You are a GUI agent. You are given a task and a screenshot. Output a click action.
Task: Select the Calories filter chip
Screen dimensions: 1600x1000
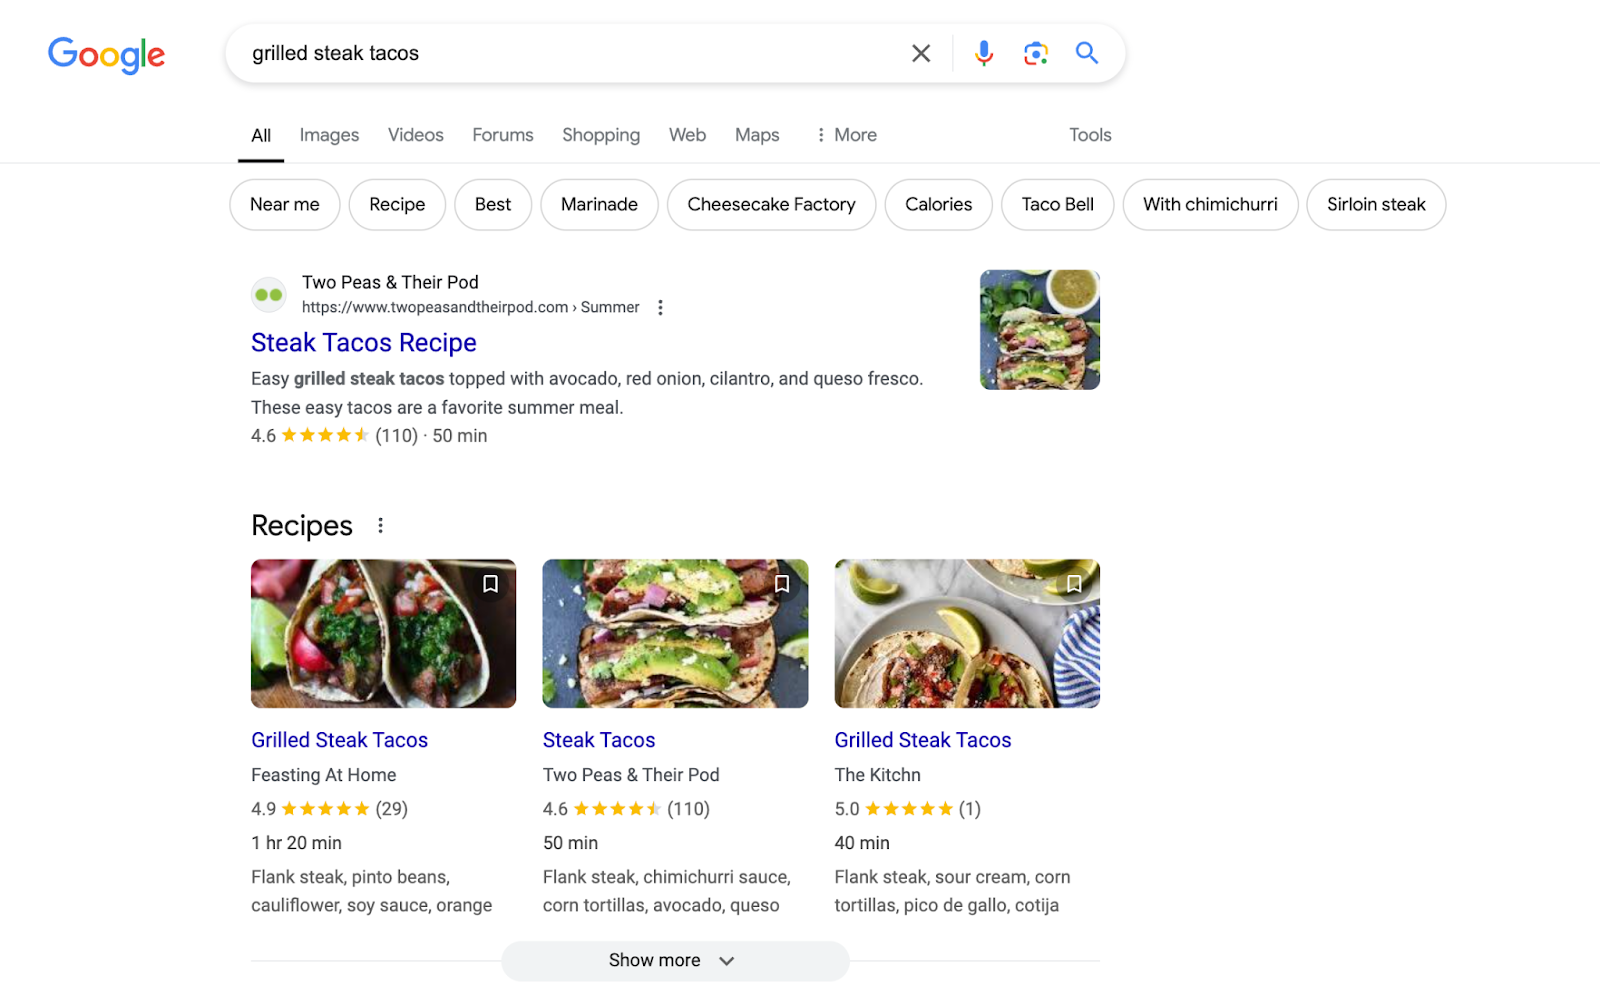coord(938,205)
